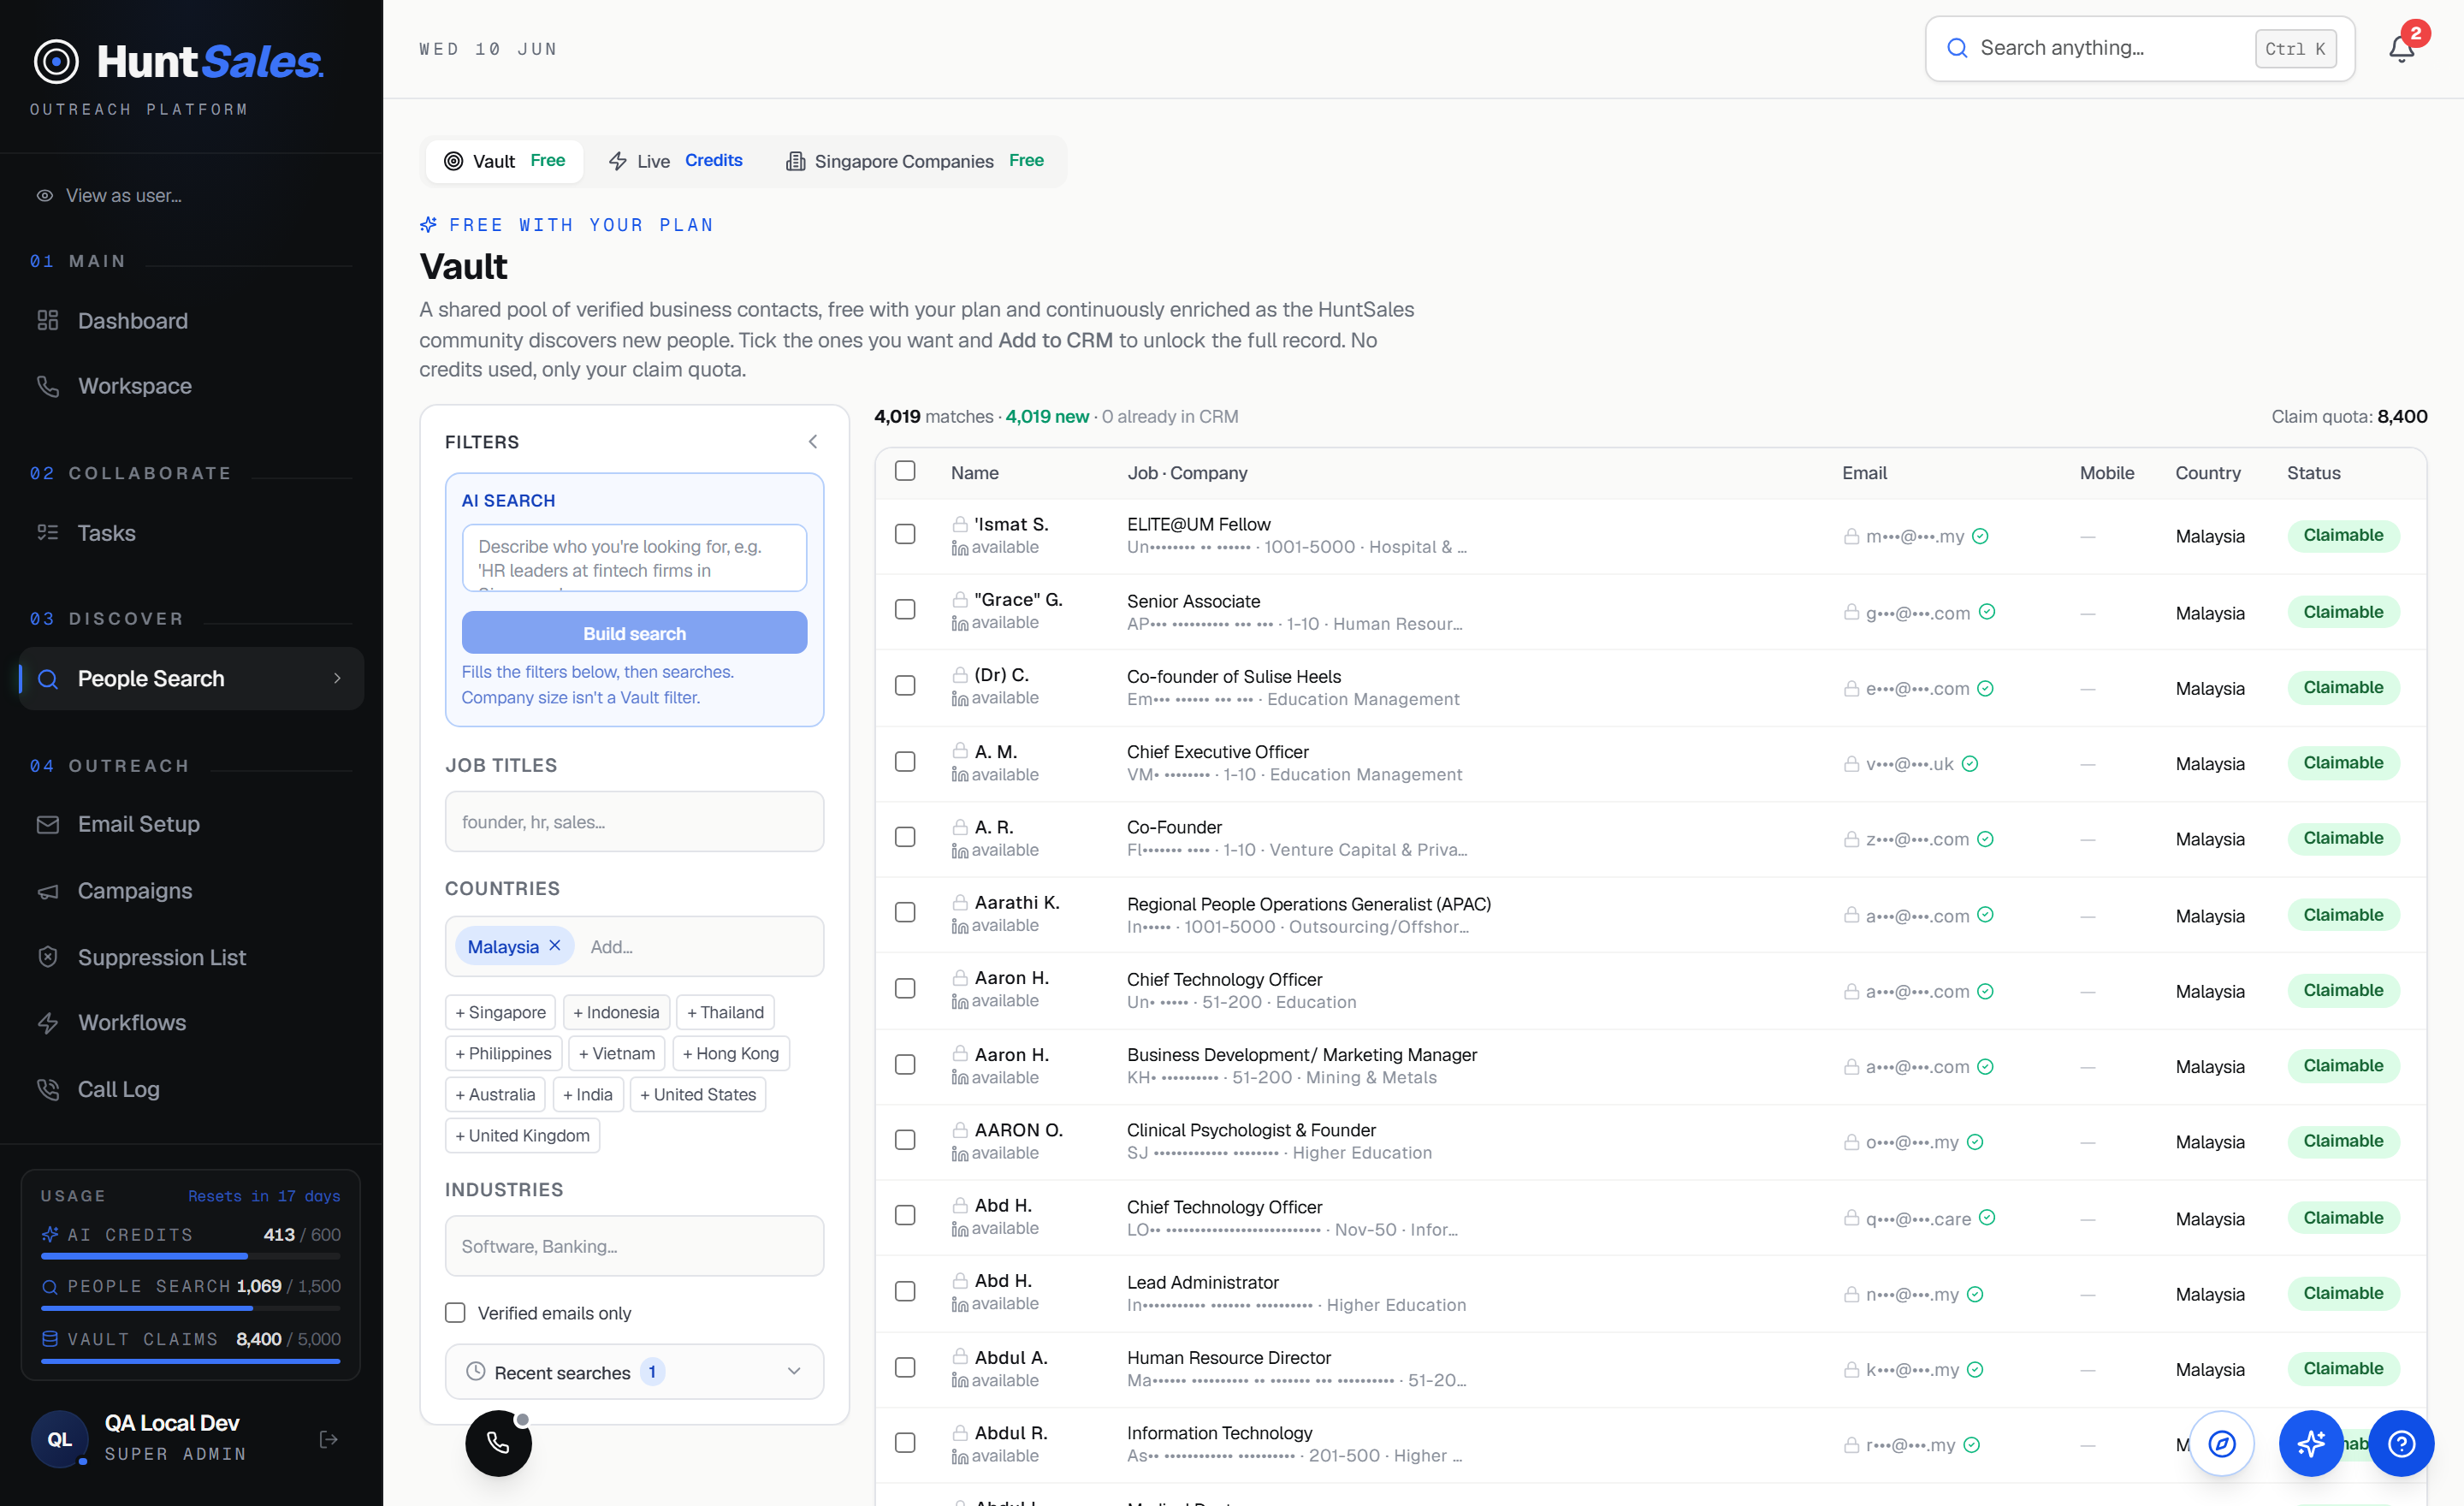
Task: Click the lock icon beside A. M. name
Action: [959, 751]
